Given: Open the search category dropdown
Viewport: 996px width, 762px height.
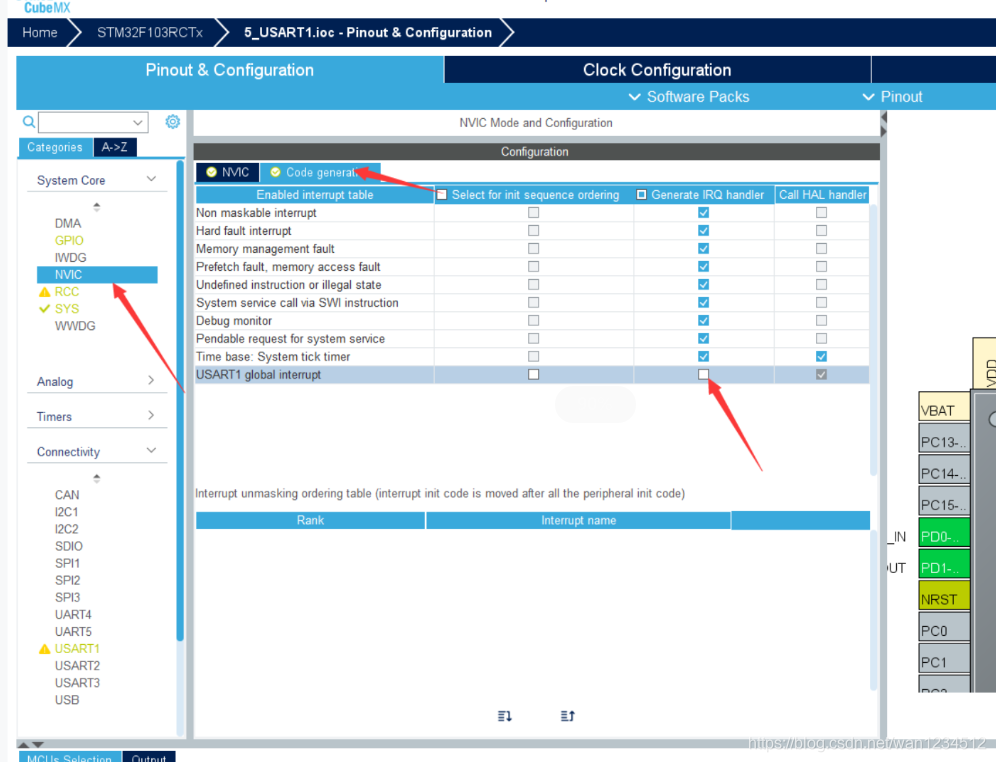Looking at the screenshot, I should coord(138,122).
